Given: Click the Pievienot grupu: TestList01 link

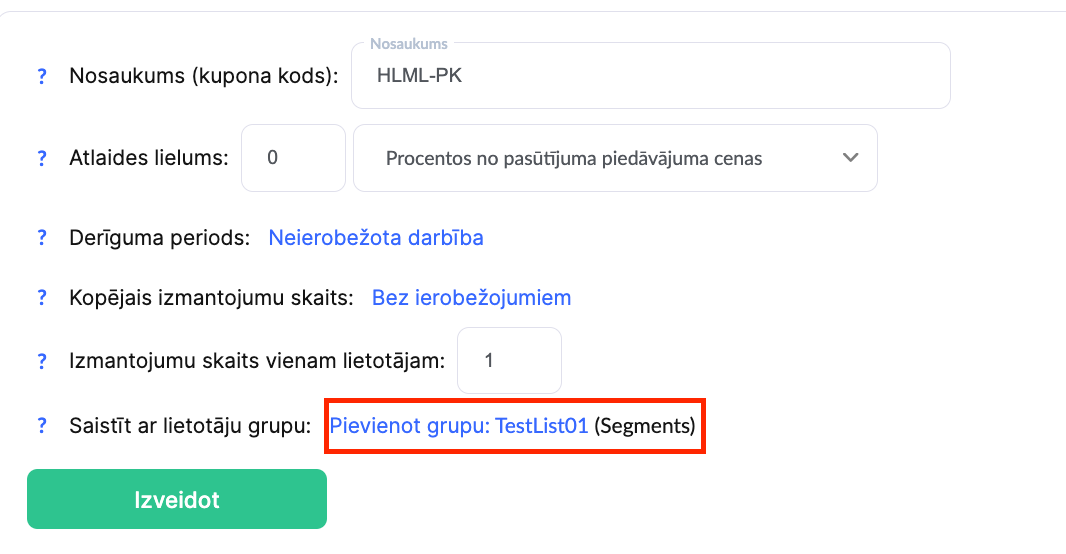Looking at the screenshot, I should click(459, 426).
